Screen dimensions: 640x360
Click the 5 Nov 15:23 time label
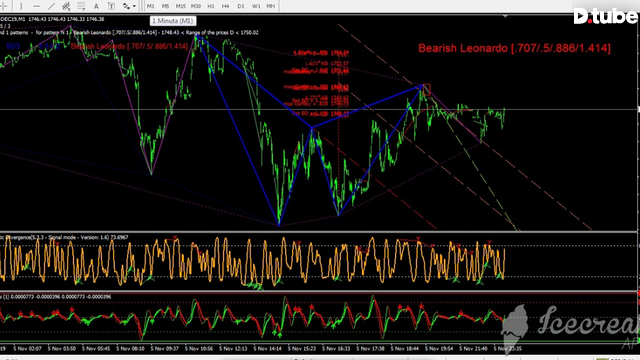(302, 349)
